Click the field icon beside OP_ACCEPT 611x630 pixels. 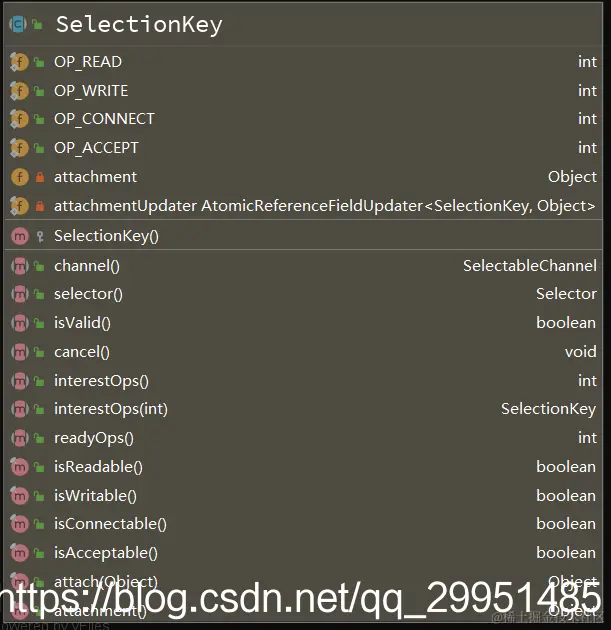(19, 148)
